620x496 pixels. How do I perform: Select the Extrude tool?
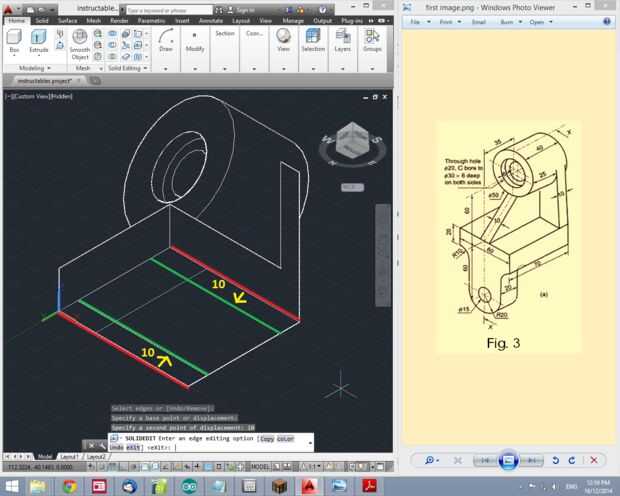[38, 42]
